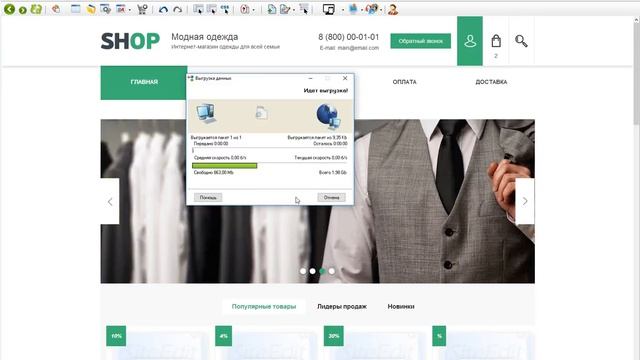Click the black monitor devices toolbar icon
This screenshot has width=640, height=360.
[x=329, y=9]
